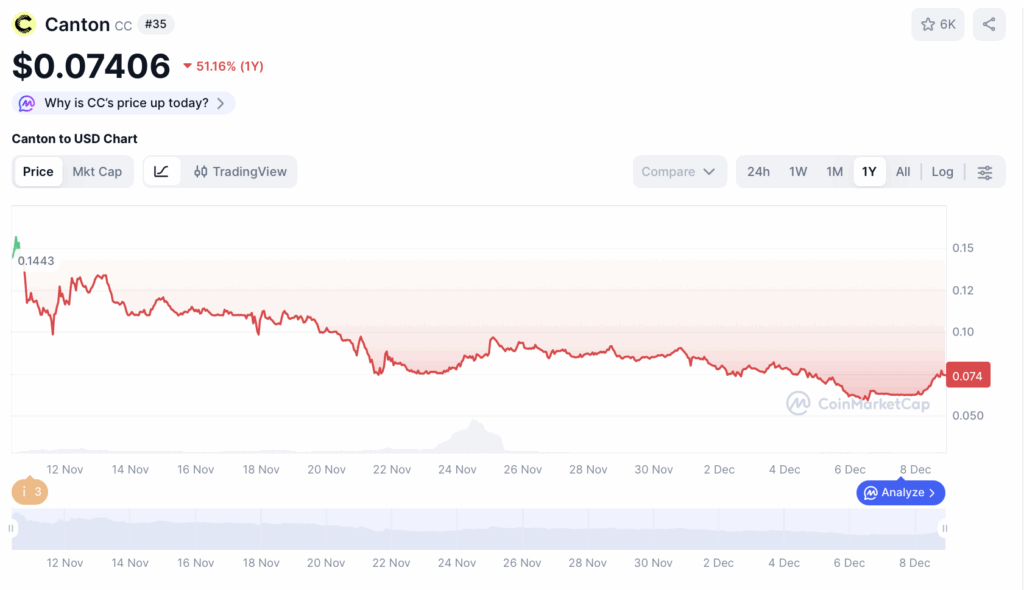Image resolution: width=1024 pixels, height=590 pixels.
Task: Select the line chart view icon
Action: click(161, 172)
